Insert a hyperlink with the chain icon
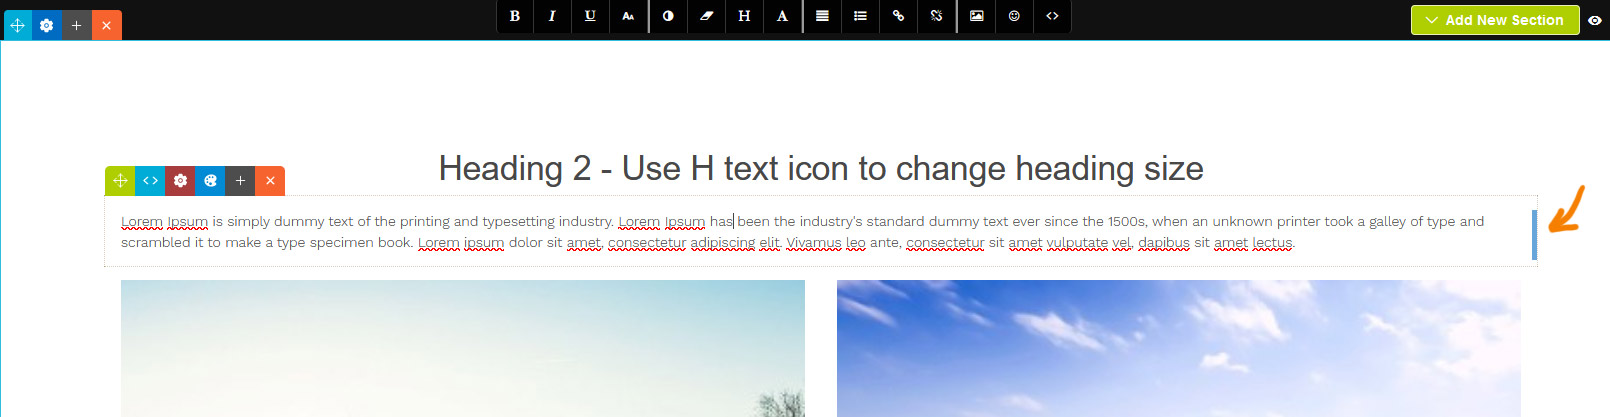The image size is (1610, 417). coord(898,16)
